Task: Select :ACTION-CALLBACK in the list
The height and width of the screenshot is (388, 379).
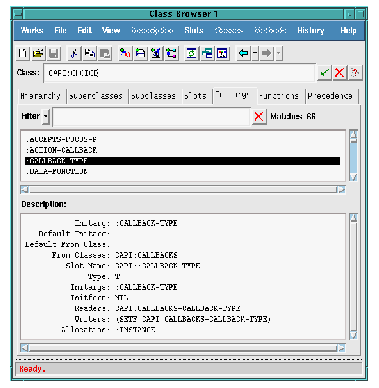Action: click(x=182, y=150)
